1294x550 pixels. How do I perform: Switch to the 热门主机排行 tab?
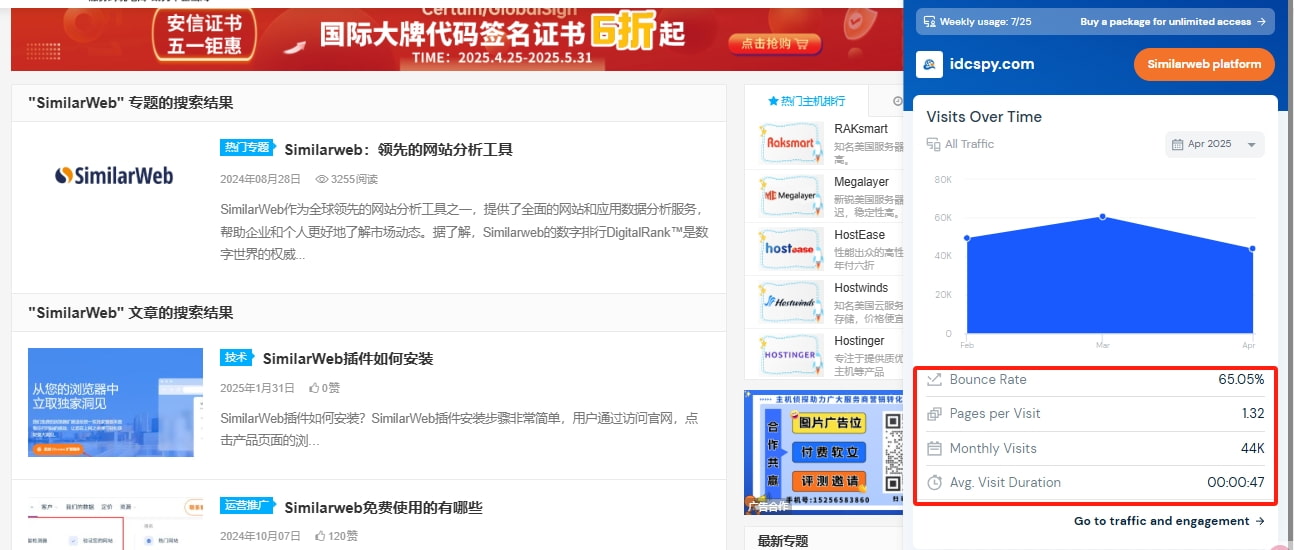point(806,101)
